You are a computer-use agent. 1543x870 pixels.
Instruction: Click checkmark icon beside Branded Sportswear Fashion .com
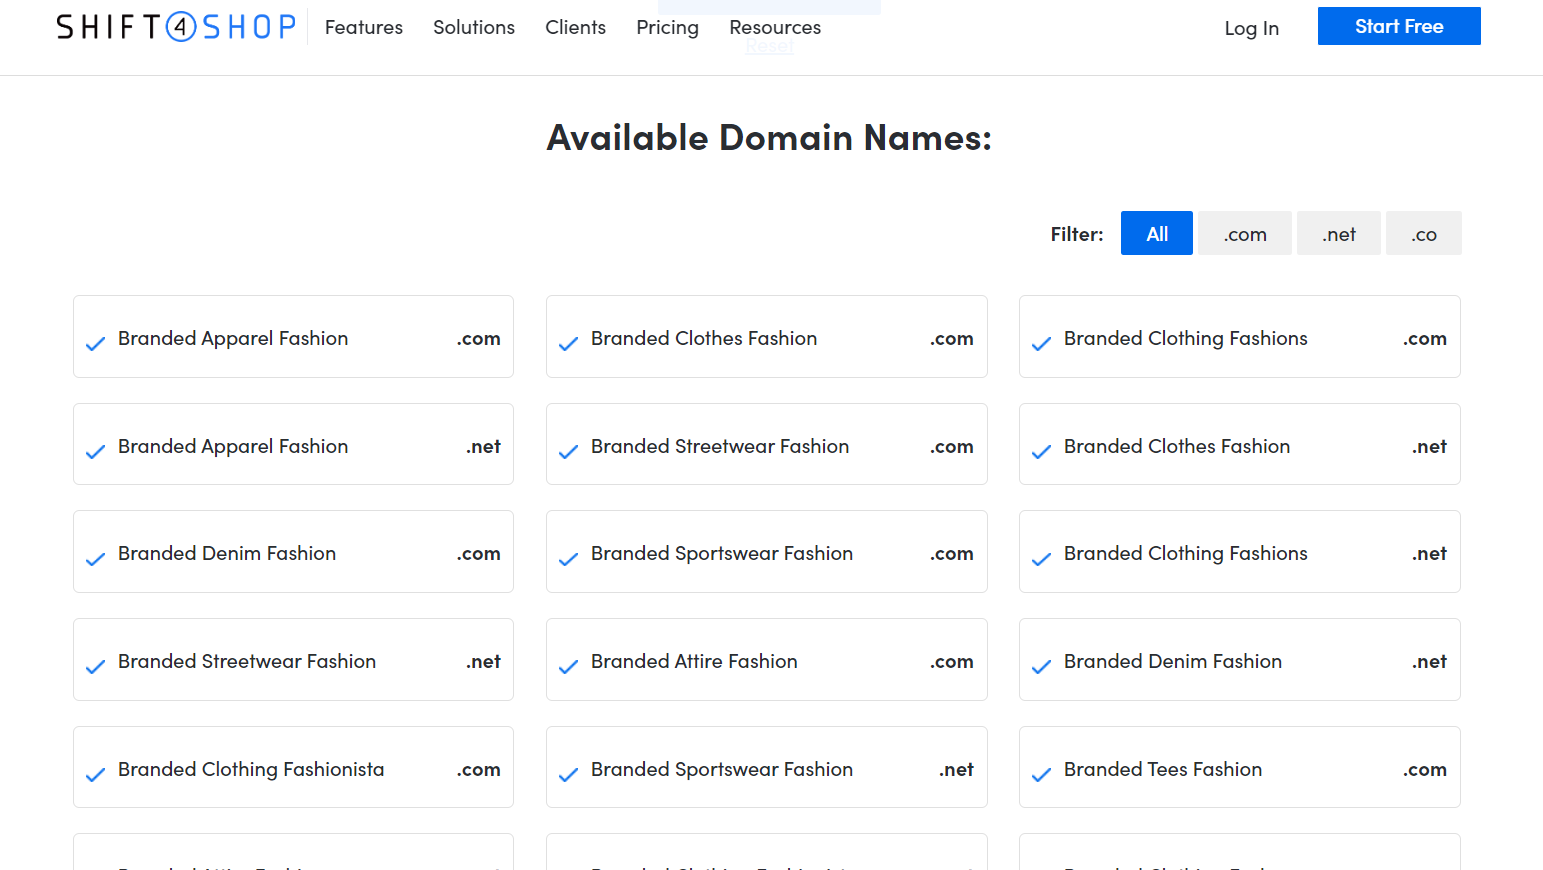click(x=568, y=559)
